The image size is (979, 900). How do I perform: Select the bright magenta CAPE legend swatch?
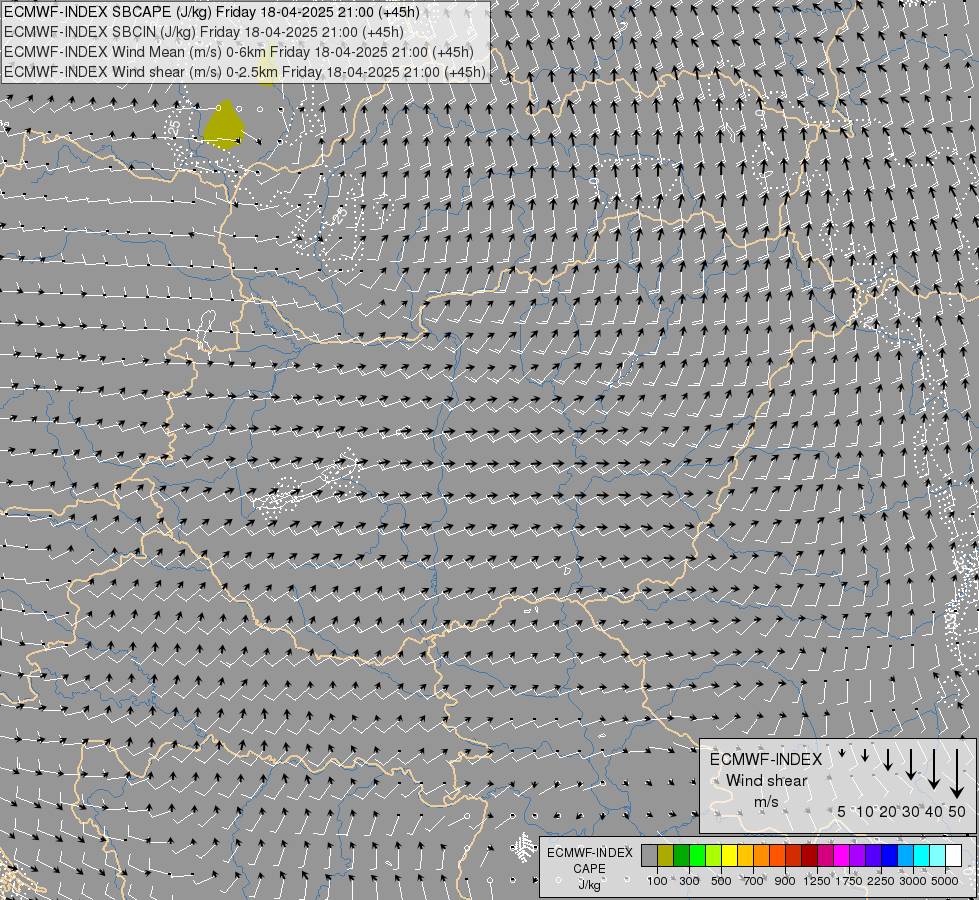[x=842, y=856]
